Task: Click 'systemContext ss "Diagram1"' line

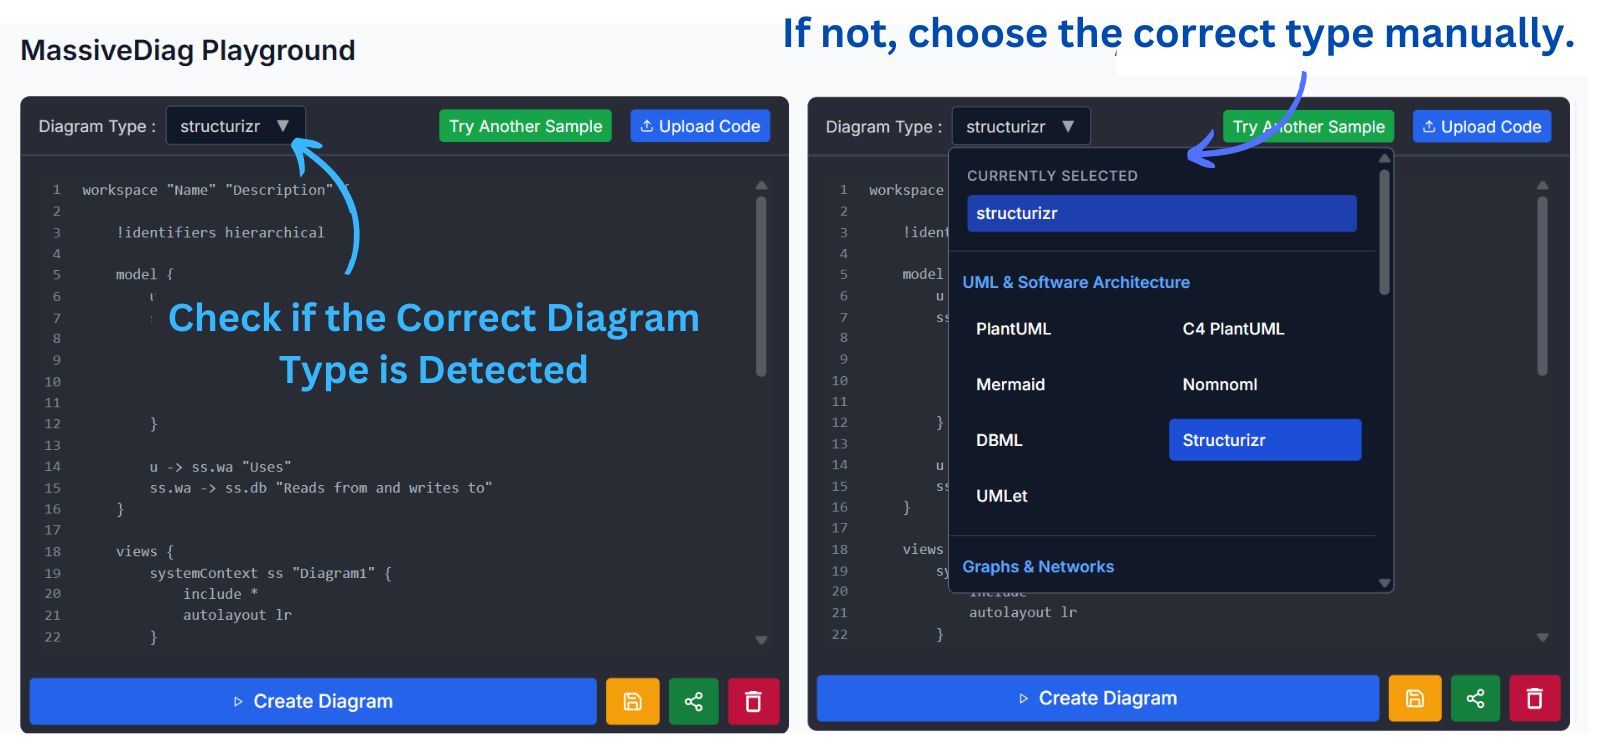Action: 270,573
